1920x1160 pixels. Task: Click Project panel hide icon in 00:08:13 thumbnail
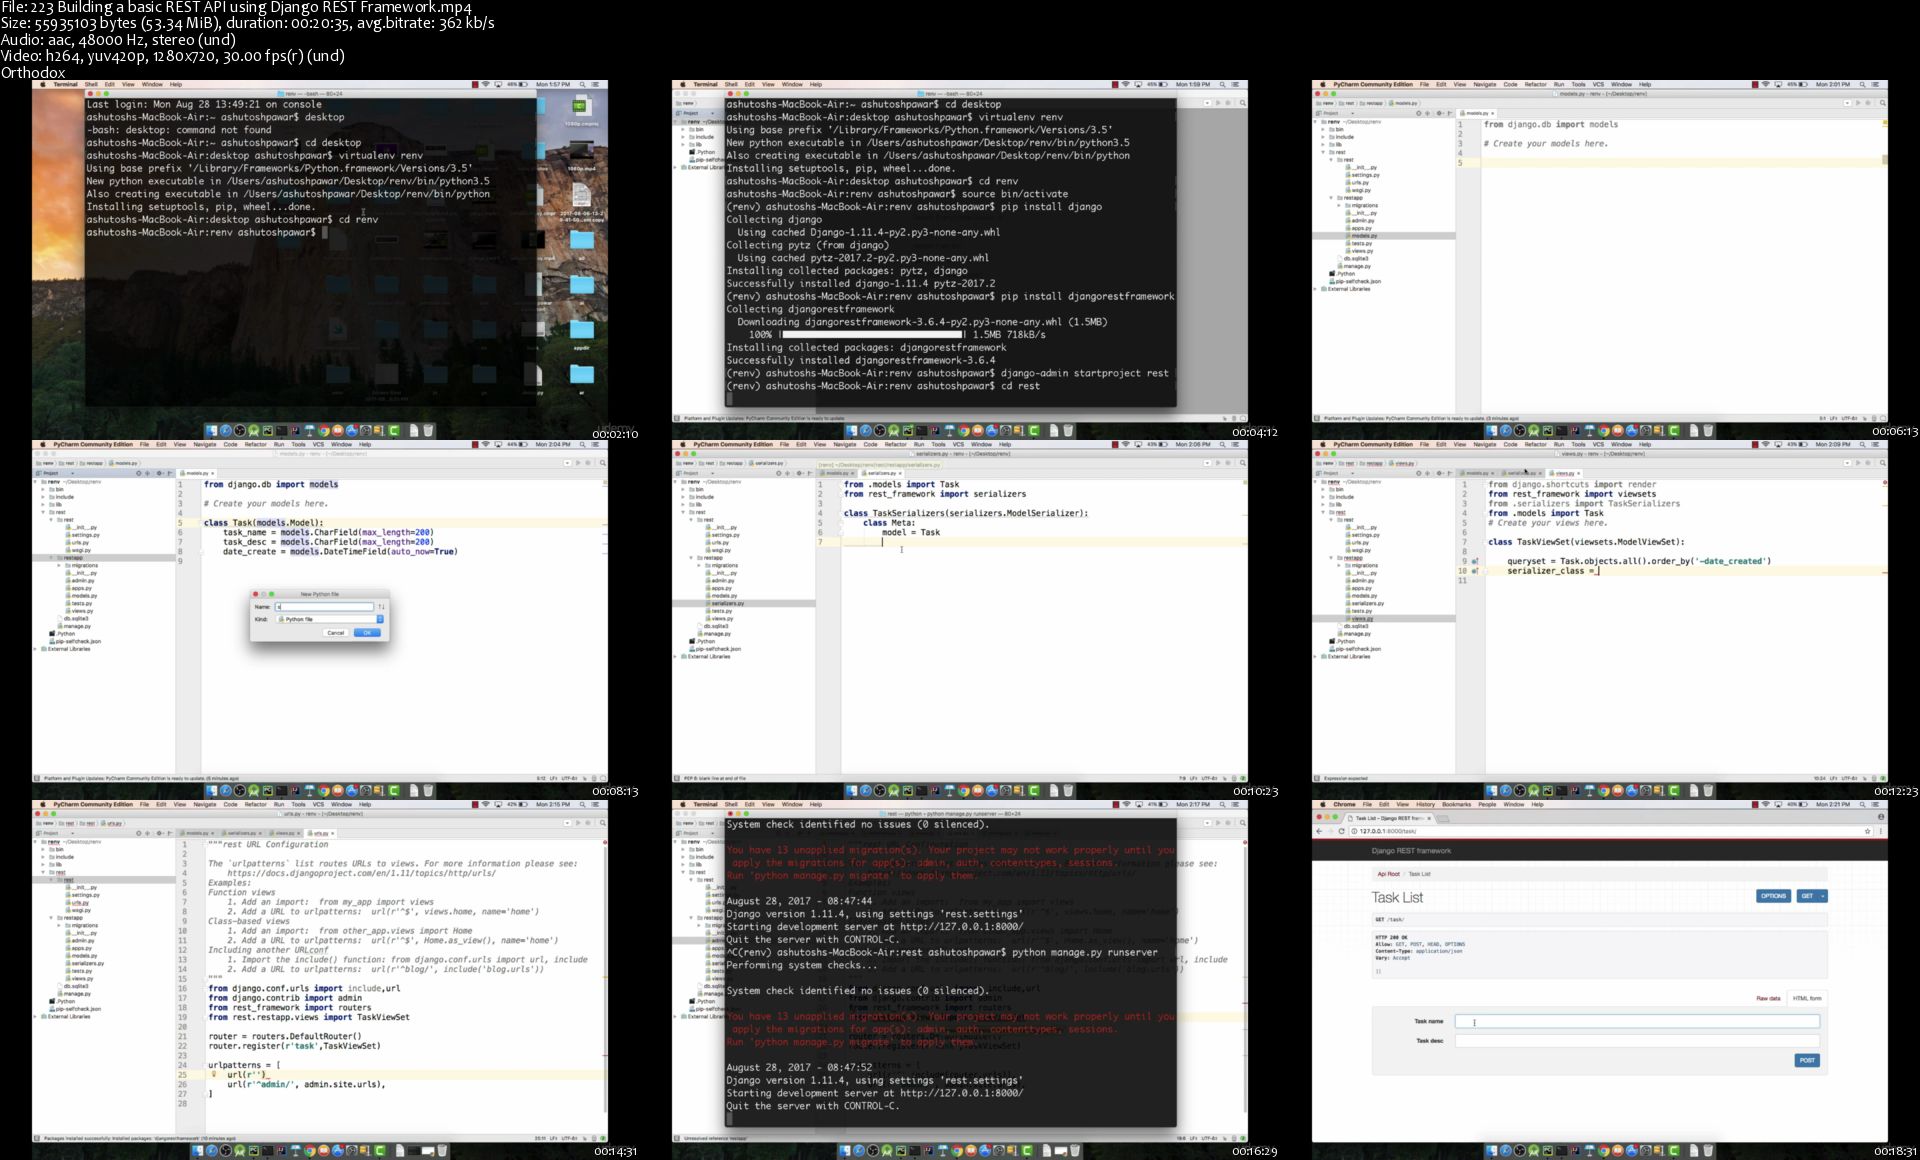pos(170,473)
